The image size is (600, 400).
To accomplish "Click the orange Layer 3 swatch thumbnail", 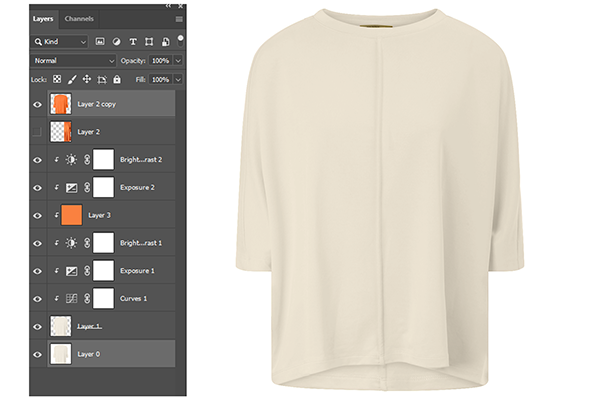I will click(72, 215).
